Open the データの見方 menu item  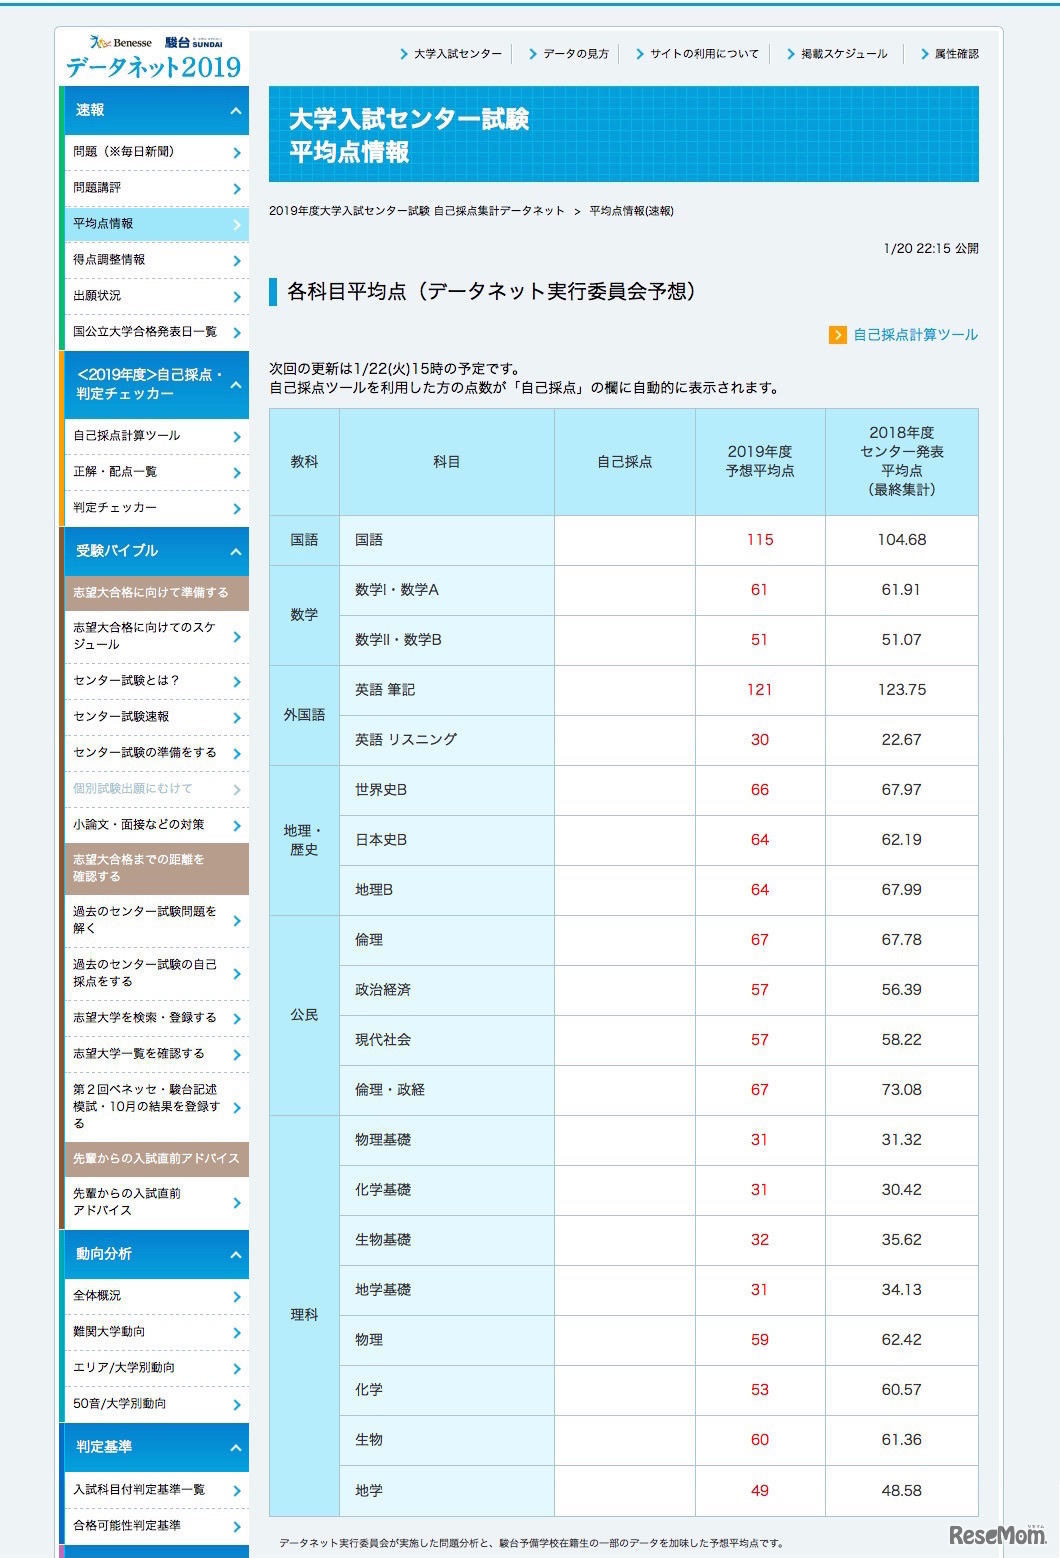576,55
